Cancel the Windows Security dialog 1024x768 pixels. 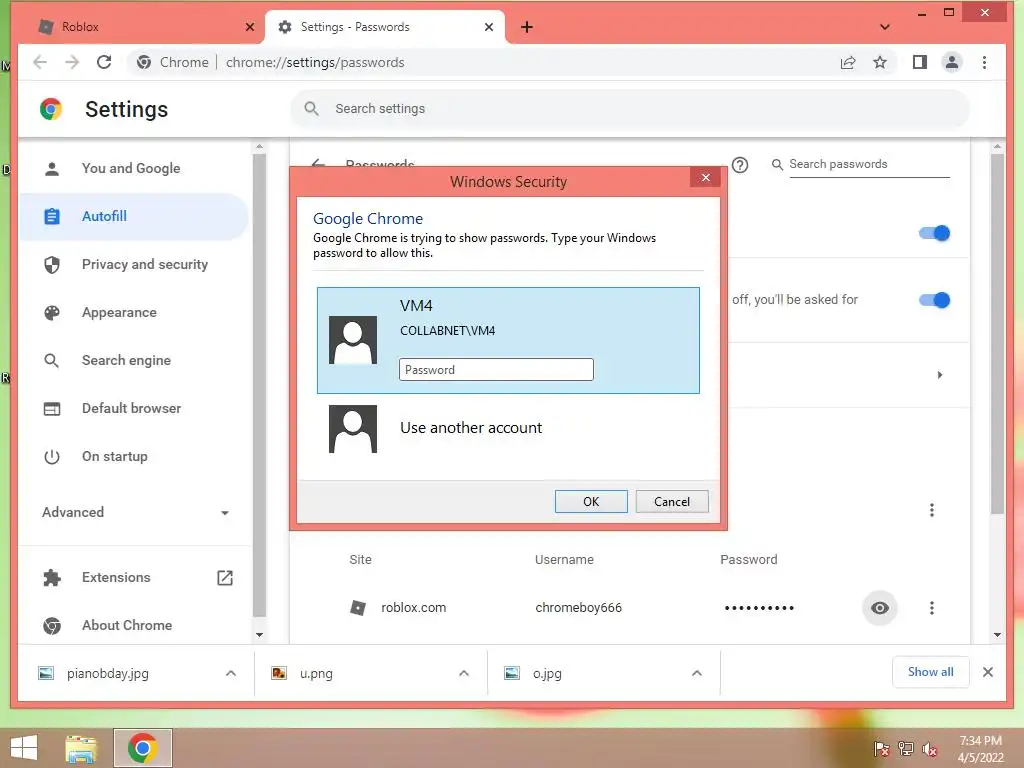[672, 502]
